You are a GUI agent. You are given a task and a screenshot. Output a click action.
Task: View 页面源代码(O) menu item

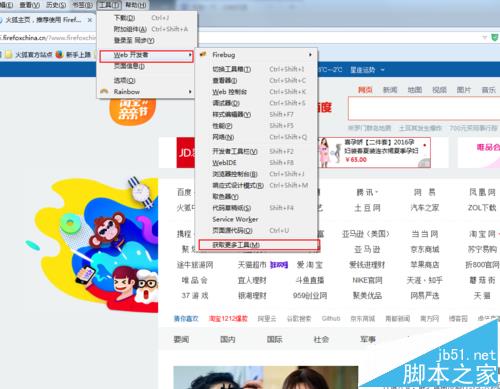coord(256,230)
